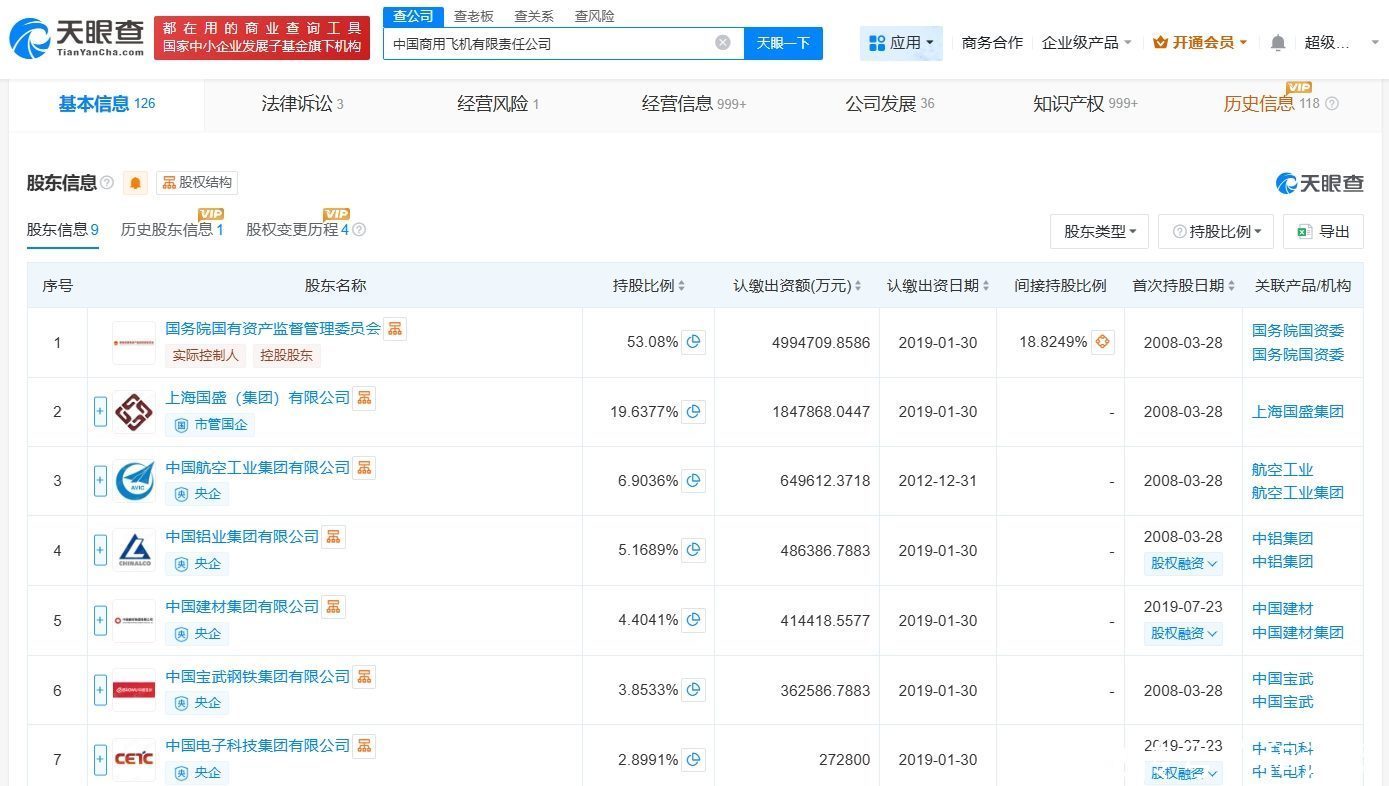
Task: Click the orange shareholder alert bell icon
Action: coord(136,183)
